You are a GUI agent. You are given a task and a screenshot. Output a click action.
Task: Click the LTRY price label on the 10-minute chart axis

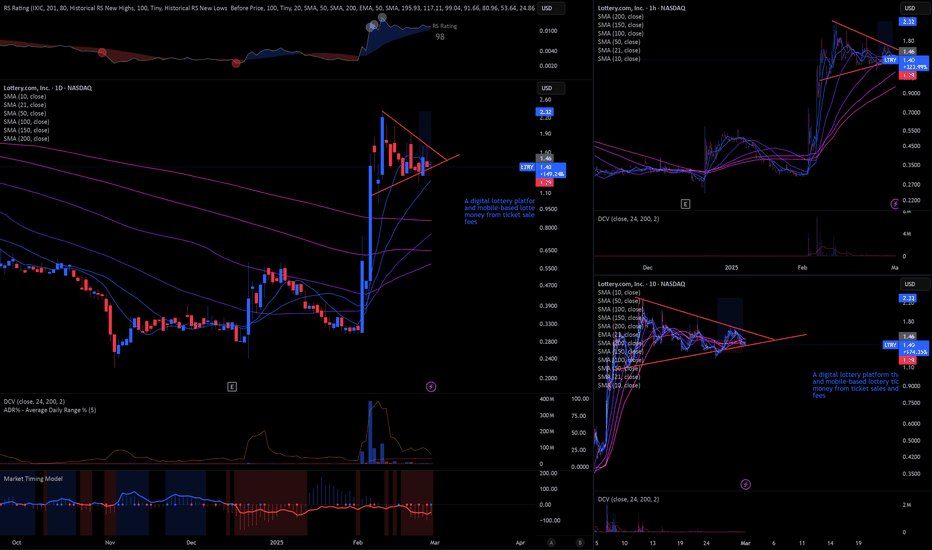890,345
